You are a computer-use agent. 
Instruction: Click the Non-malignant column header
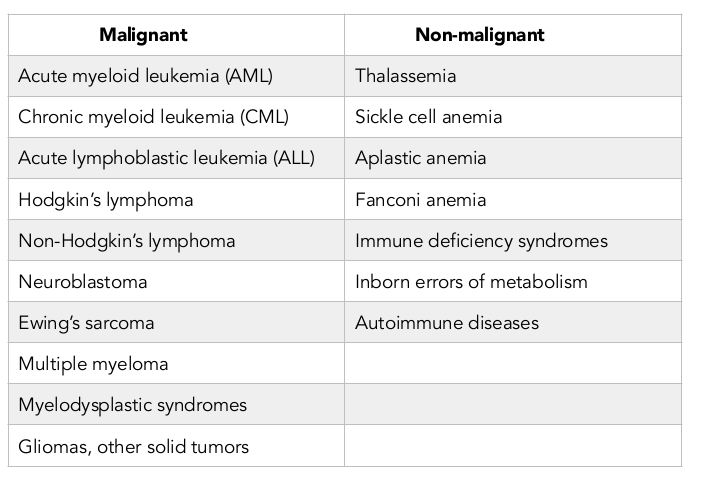click(x=479, y=35)
